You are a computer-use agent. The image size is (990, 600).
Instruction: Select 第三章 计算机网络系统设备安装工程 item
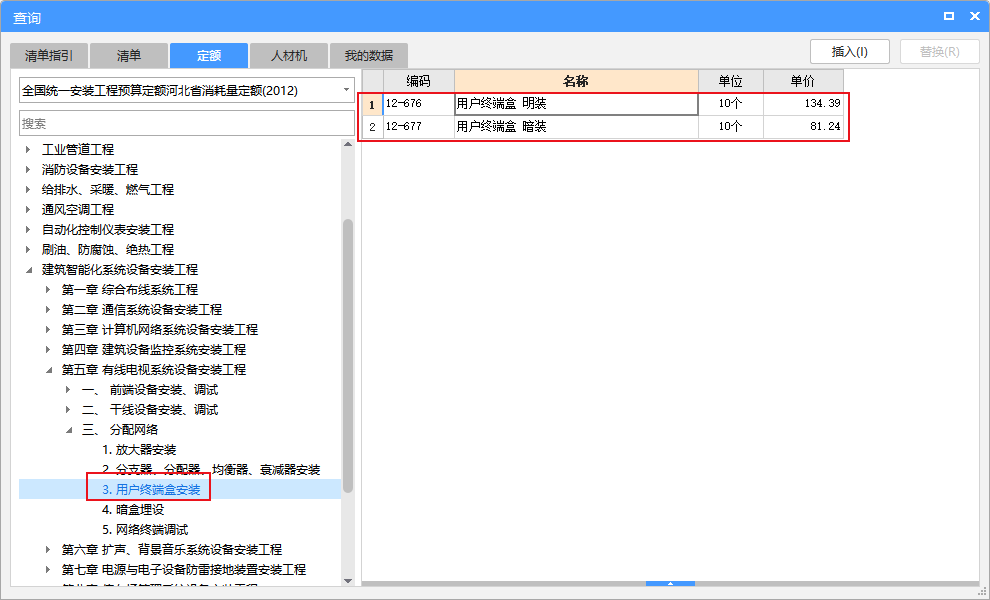pyautogui.click(x=160, y=330)
